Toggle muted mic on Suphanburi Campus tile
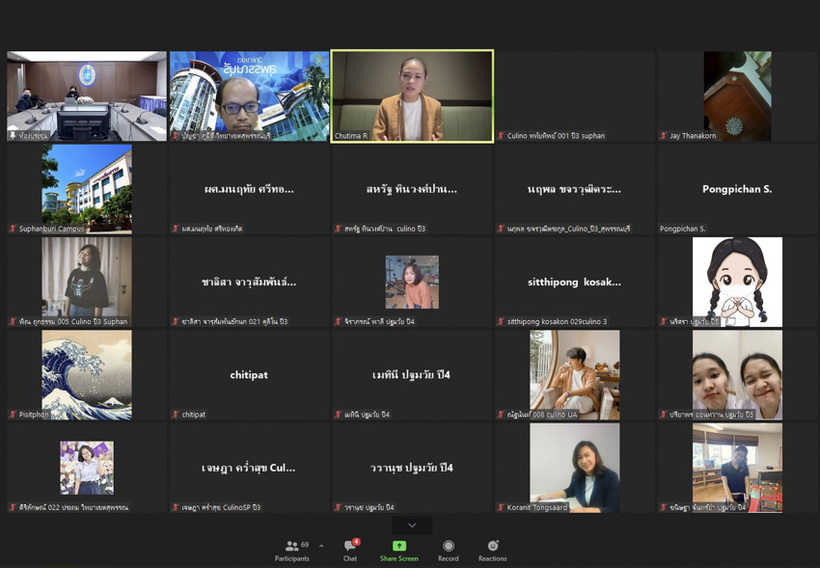Screen dimensions: 820x568 pos(12,229)
